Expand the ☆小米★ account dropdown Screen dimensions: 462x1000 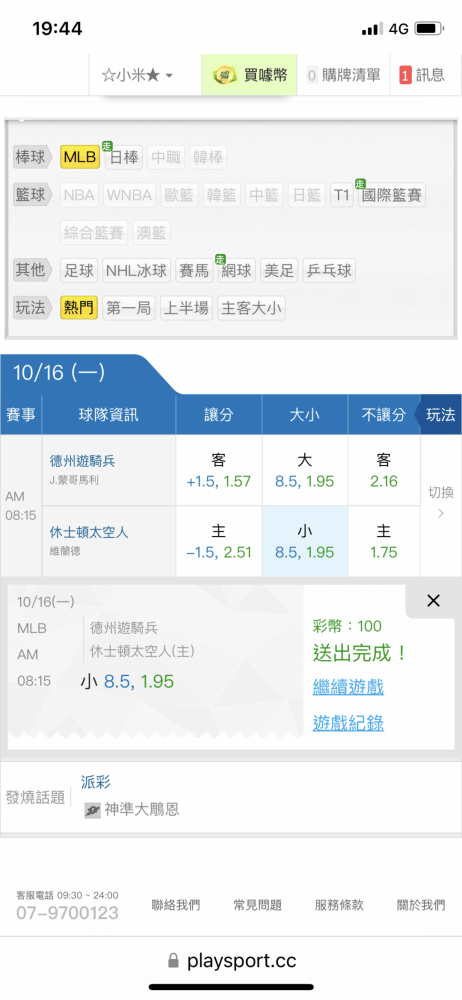pos(137,75)
